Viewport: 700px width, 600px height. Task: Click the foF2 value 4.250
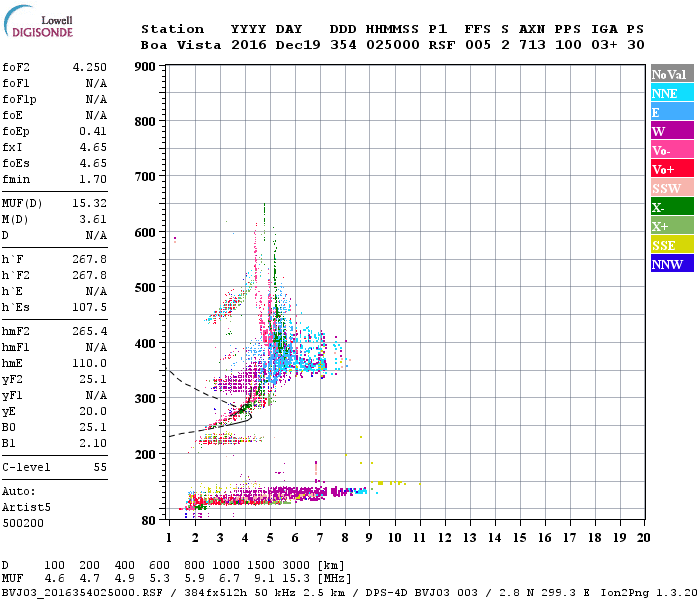coord(90,67)
